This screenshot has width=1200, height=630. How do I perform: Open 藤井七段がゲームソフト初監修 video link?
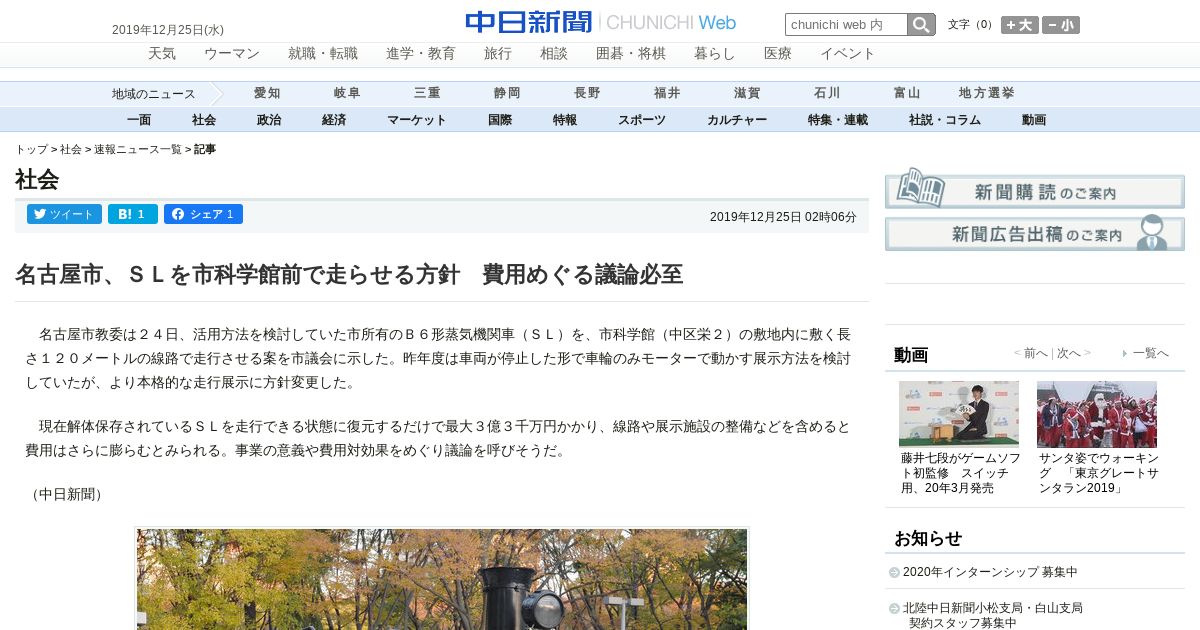pyautogui.click(x=961, y=473)
